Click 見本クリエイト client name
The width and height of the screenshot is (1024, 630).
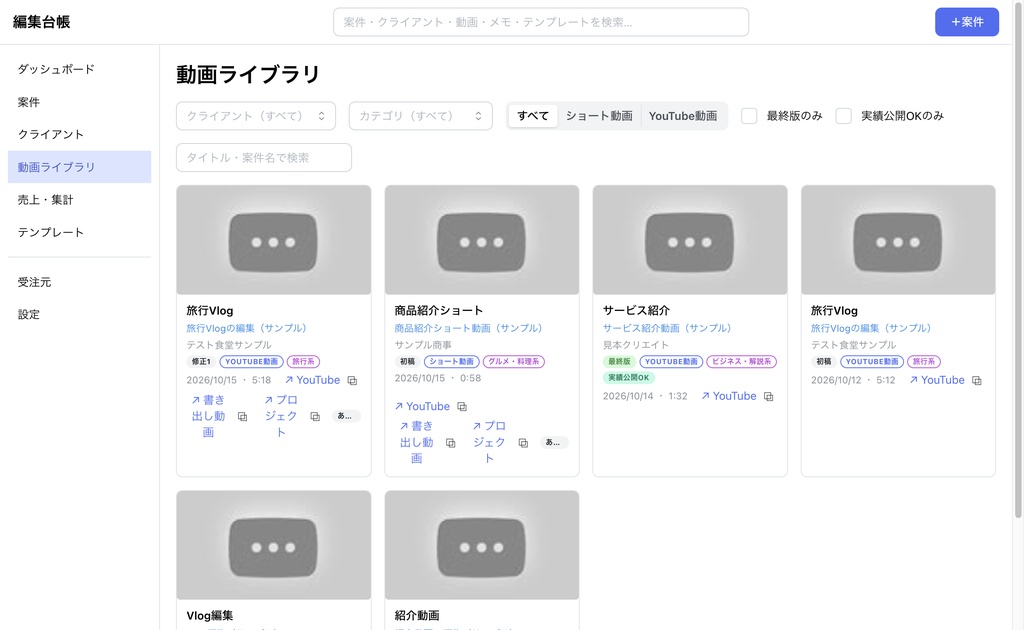(636, 345)
